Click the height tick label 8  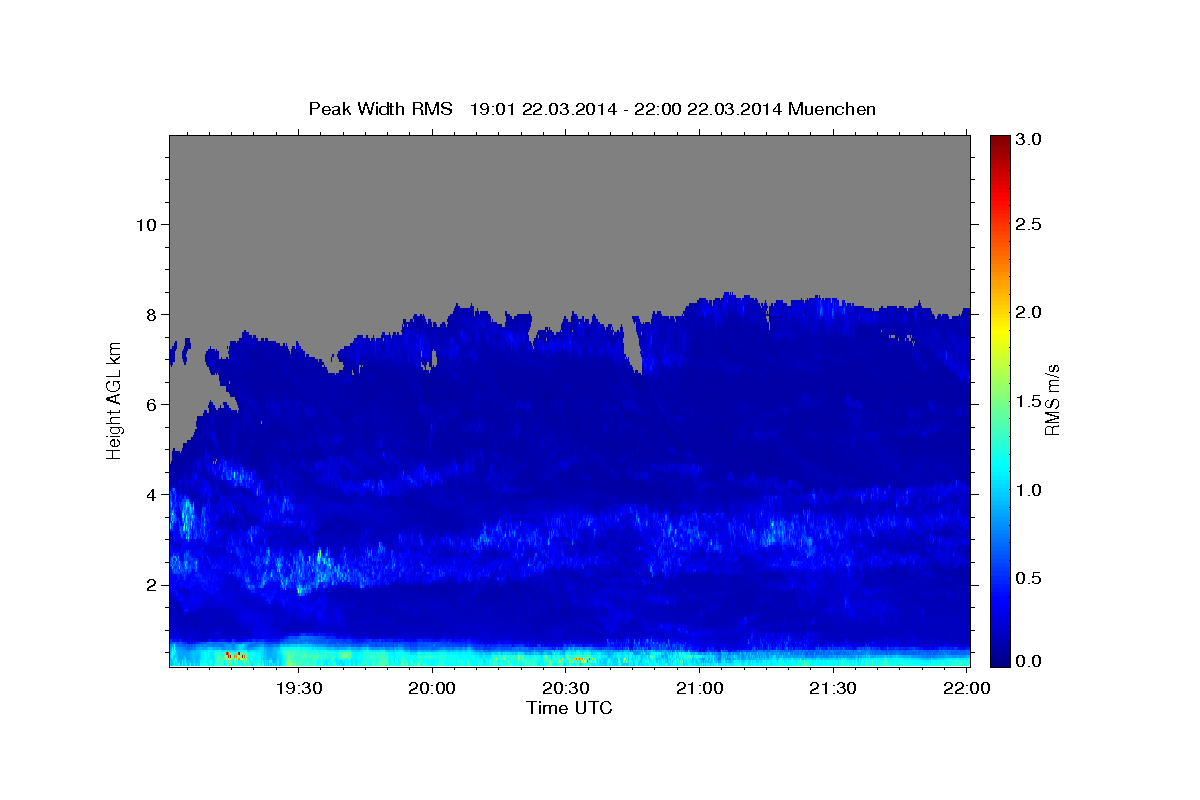tap(149, 314)
